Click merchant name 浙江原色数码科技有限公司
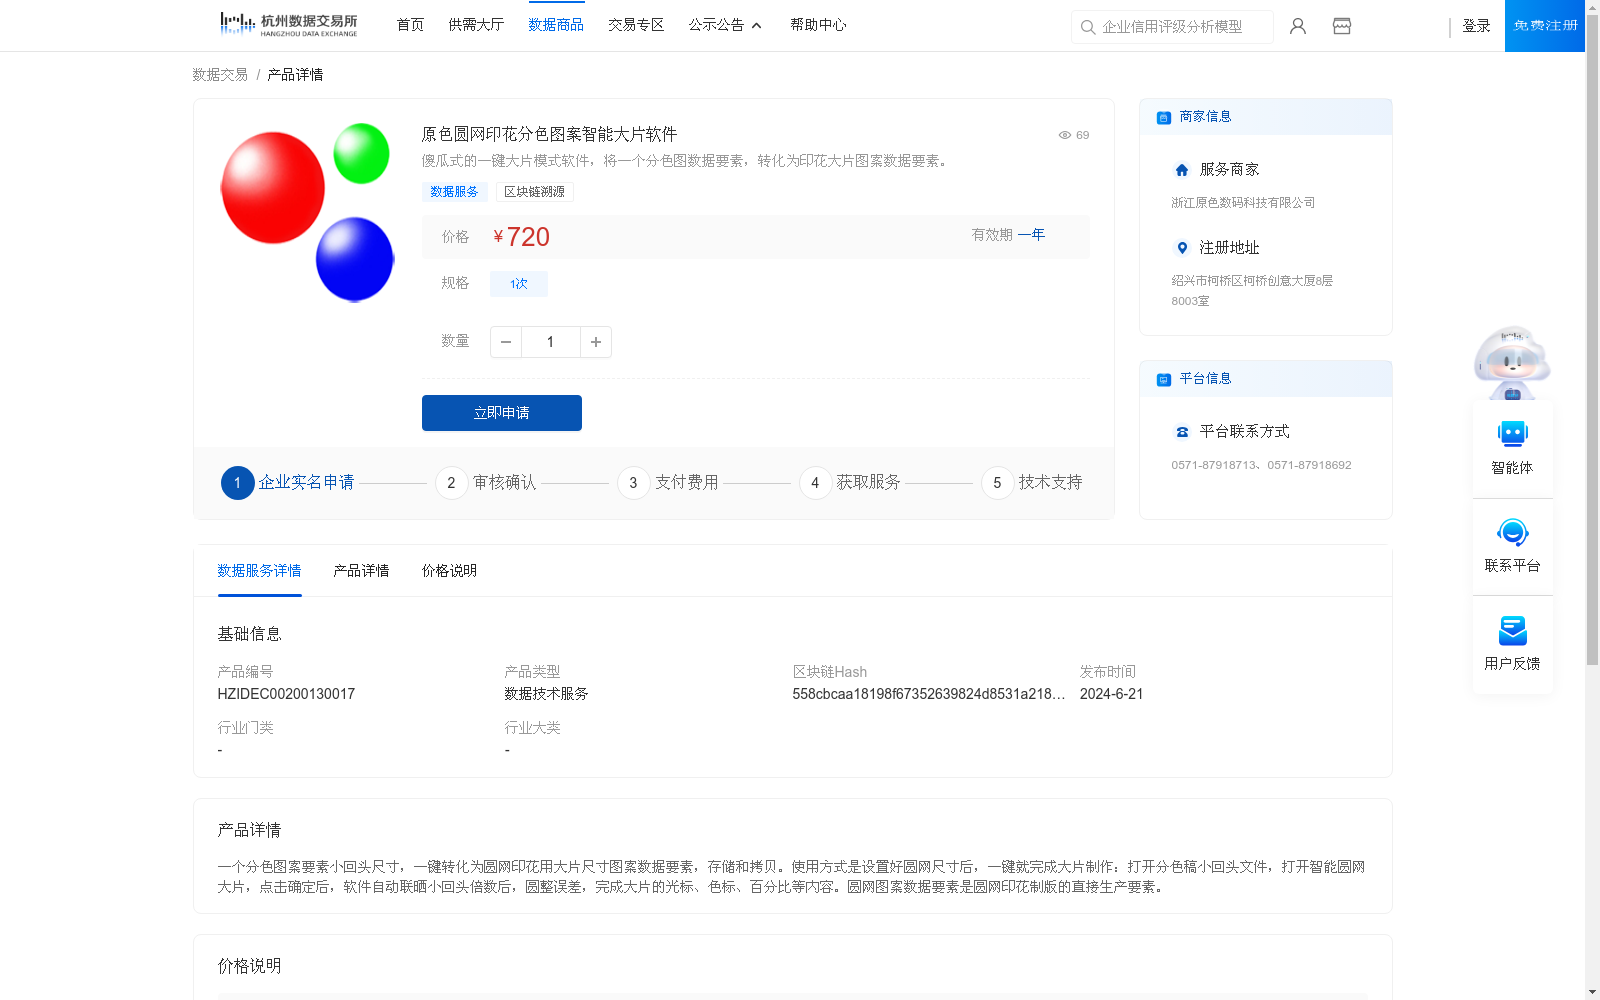The image size is (1600, 1000). pyautogui.click(x=1243, y=203)
